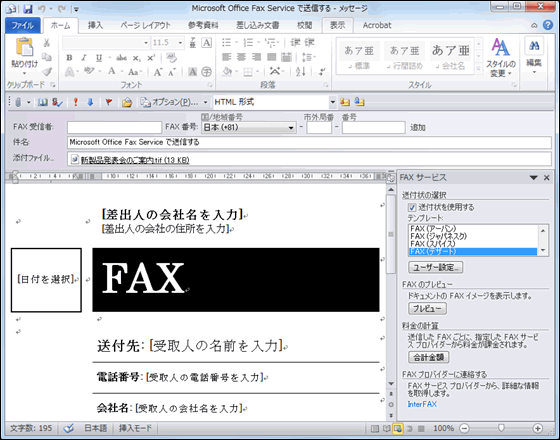Open the HTML 形式 format dropdown

tap(332, 102)
